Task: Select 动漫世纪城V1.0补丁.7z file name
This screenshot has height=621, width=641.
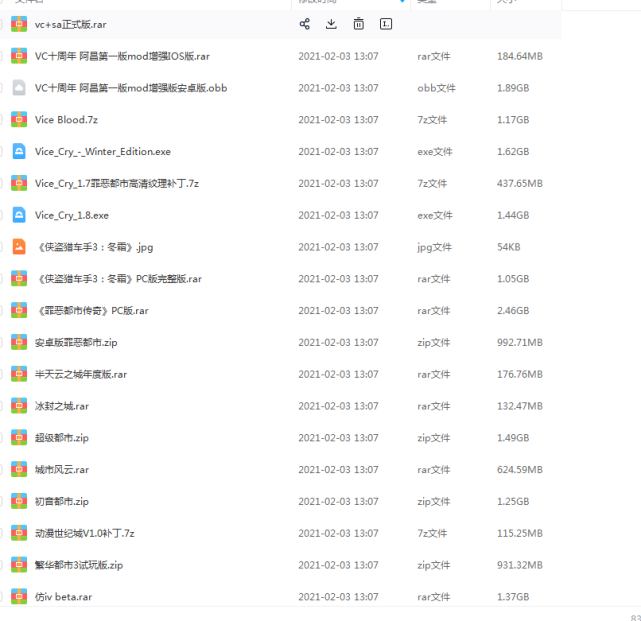Action: [85, 534]
